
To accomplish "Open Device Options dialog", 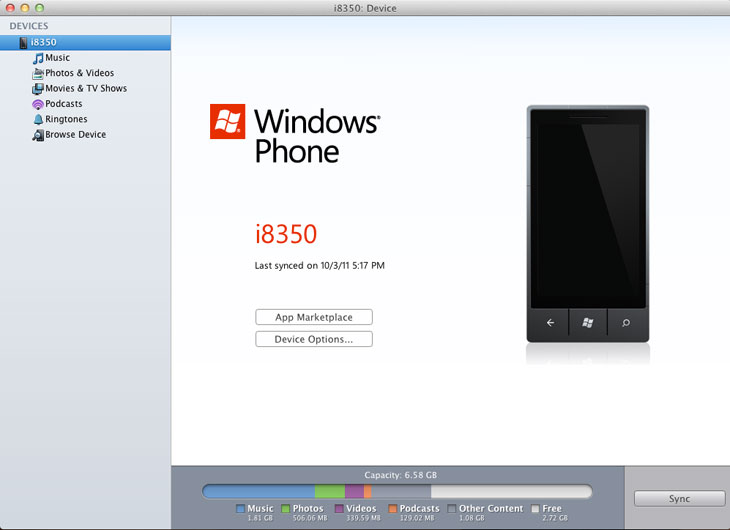I will click(314, 339).
